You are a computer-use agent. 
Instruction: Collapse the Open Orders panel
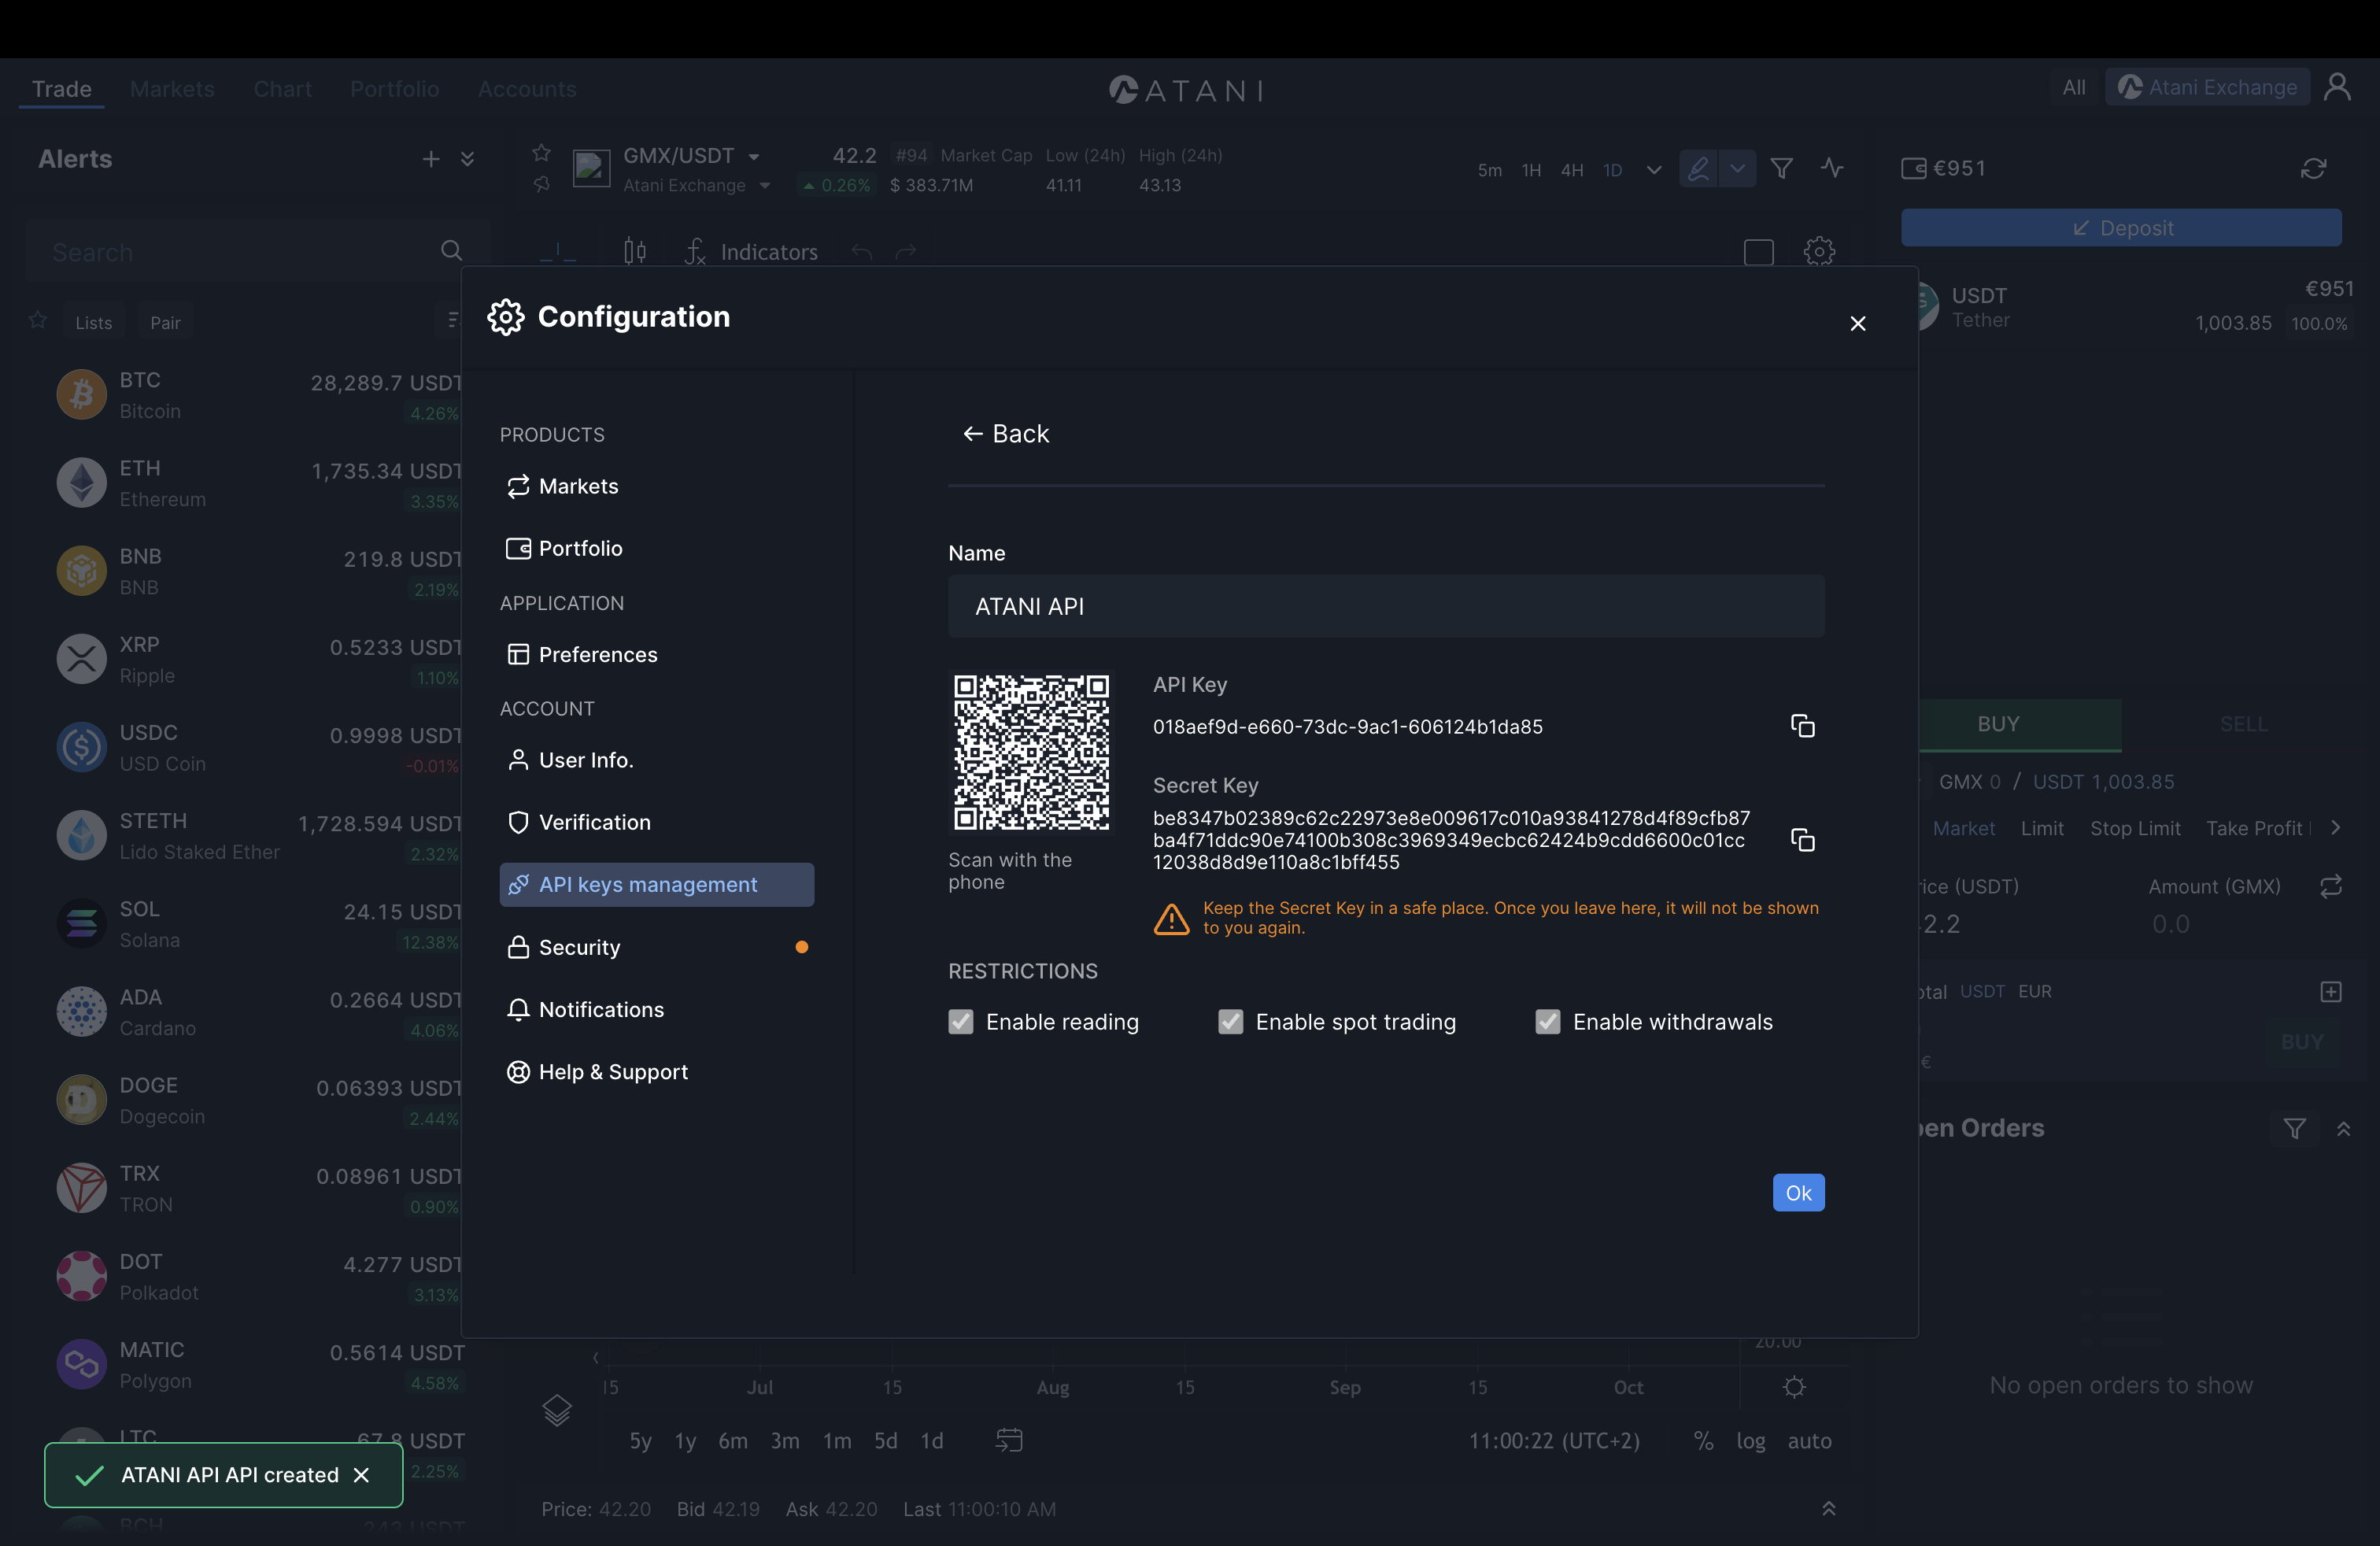click(x=2343, y=1128)
